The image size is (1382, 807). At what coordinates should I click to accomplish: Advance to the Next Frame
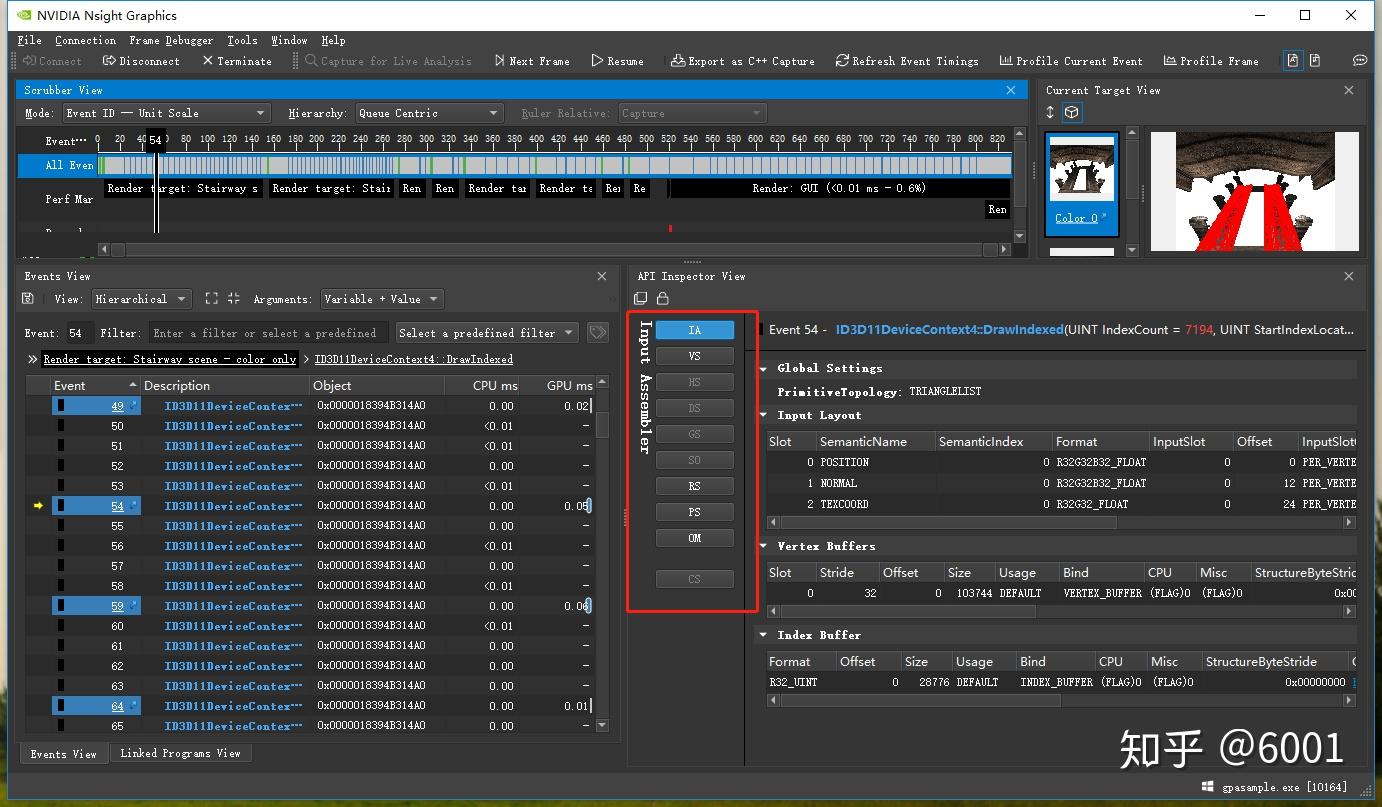click(531, 61)
